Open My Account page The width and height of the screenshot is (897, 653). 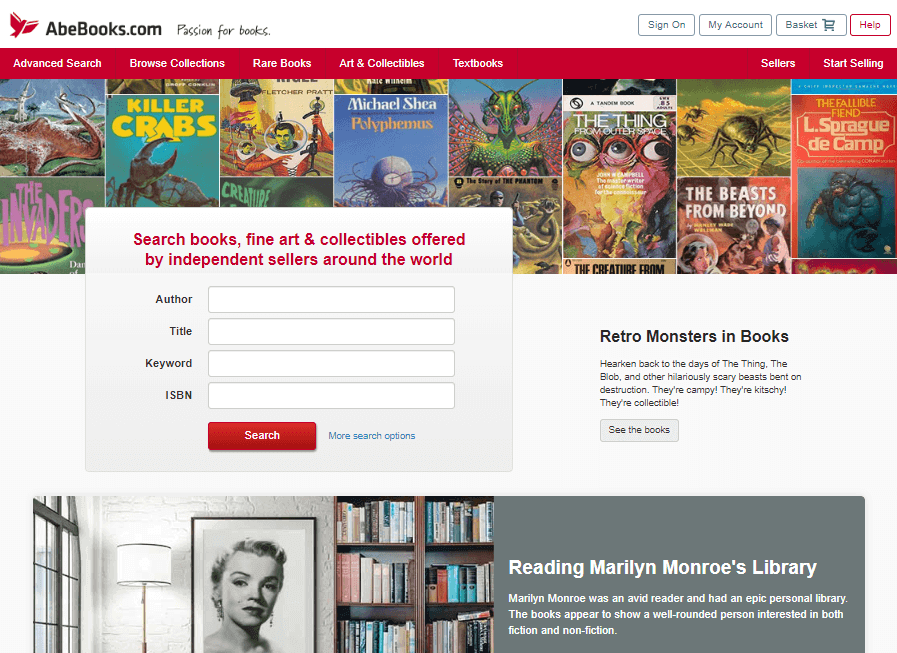point(735,25)
